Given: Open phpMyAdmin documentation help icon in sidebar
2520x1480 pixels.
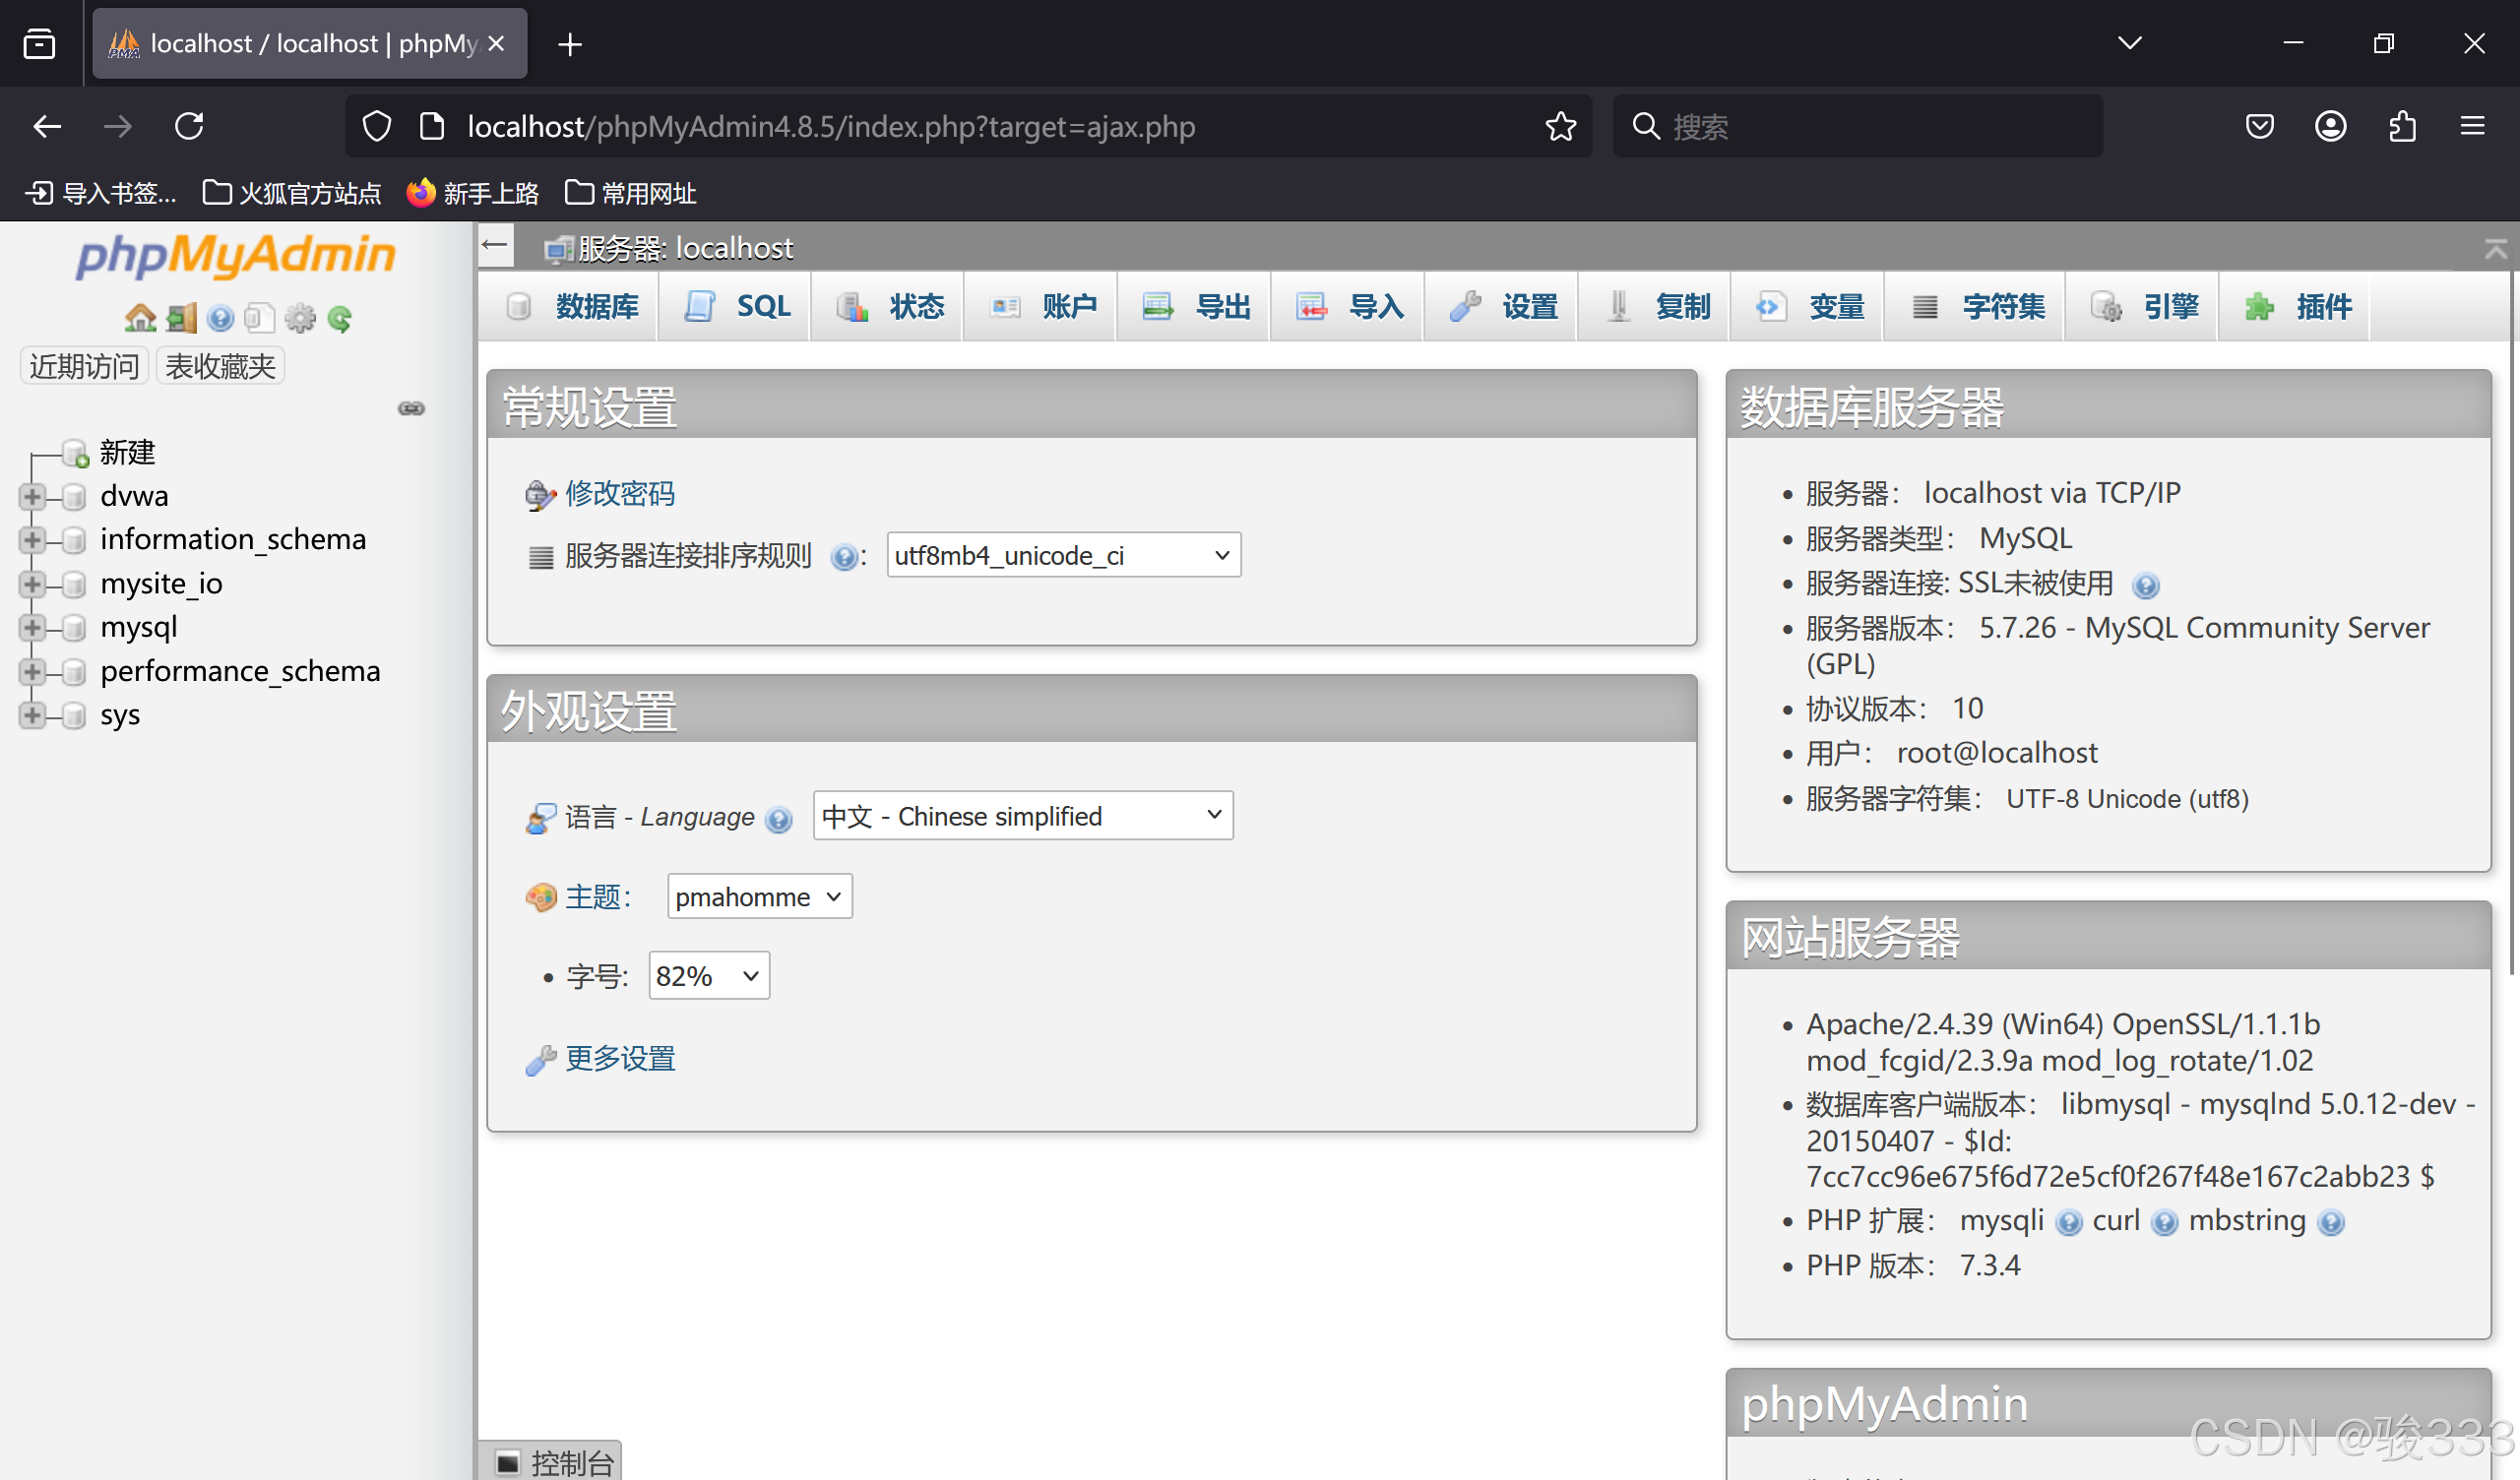Looking at the screenshot, I should click(220, 318).
